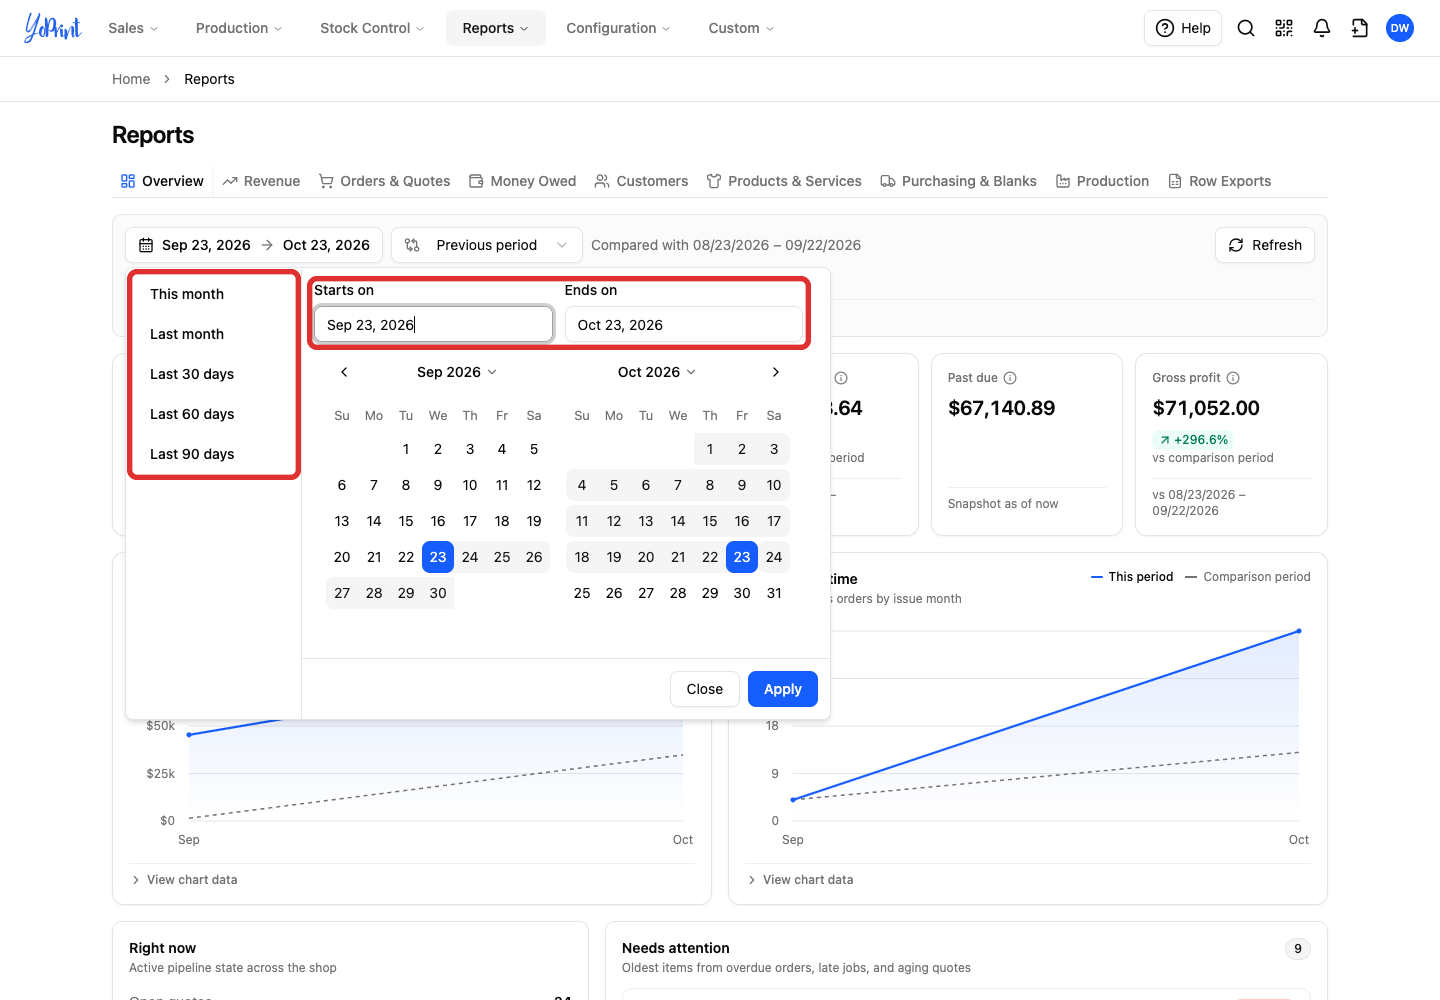The width and height of the screenshot is (1440, 1000).
Task: Click the Ends on date field
Action: coord(684,325)
